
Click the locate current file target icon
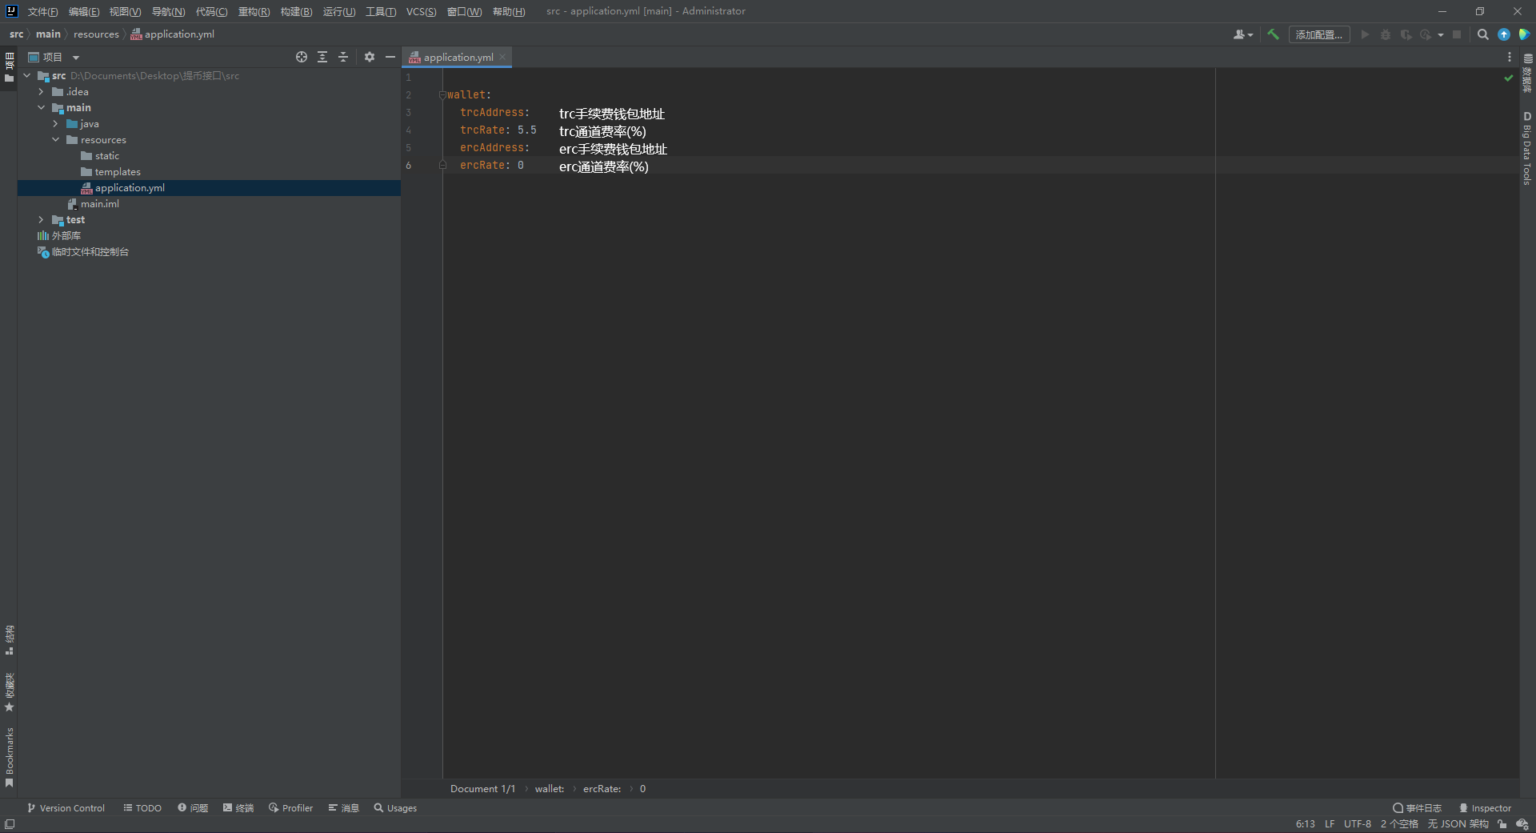click(301, 57)
